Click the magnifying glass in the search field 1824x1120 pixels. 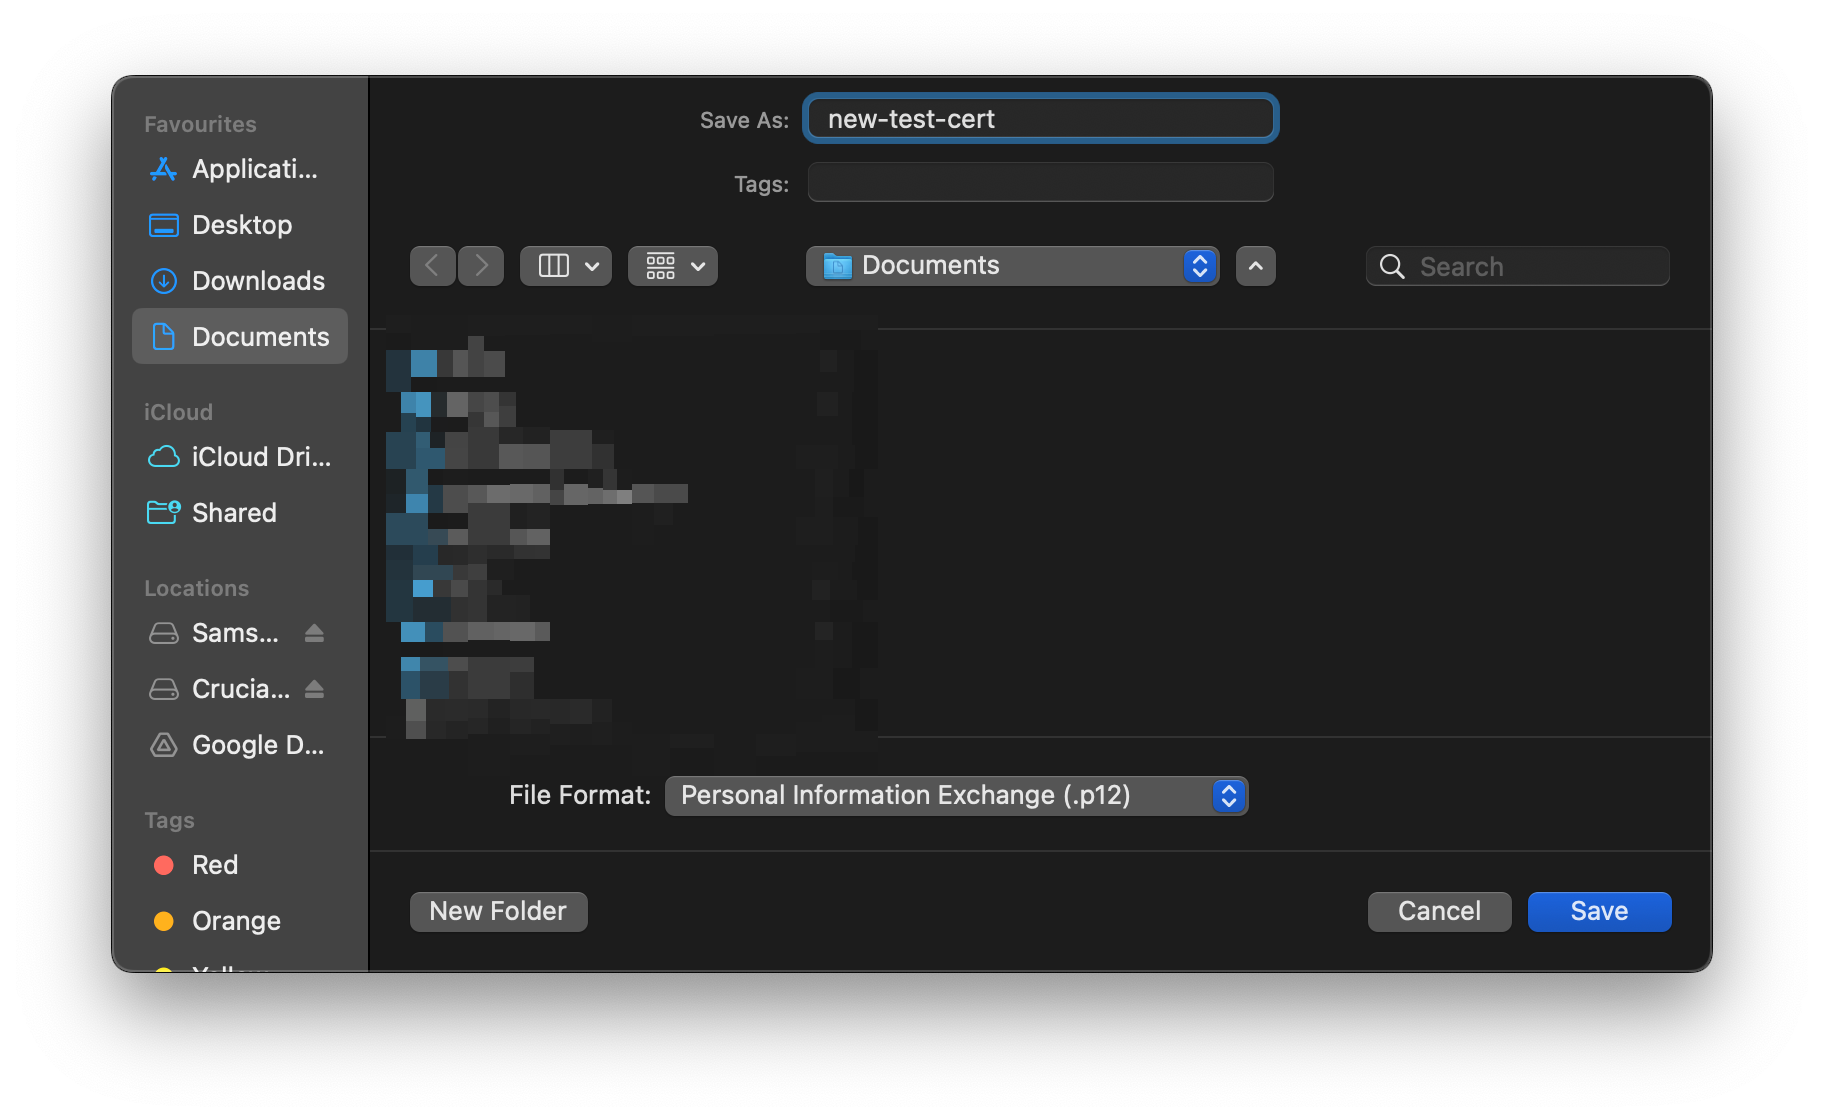pos(1391,266)
